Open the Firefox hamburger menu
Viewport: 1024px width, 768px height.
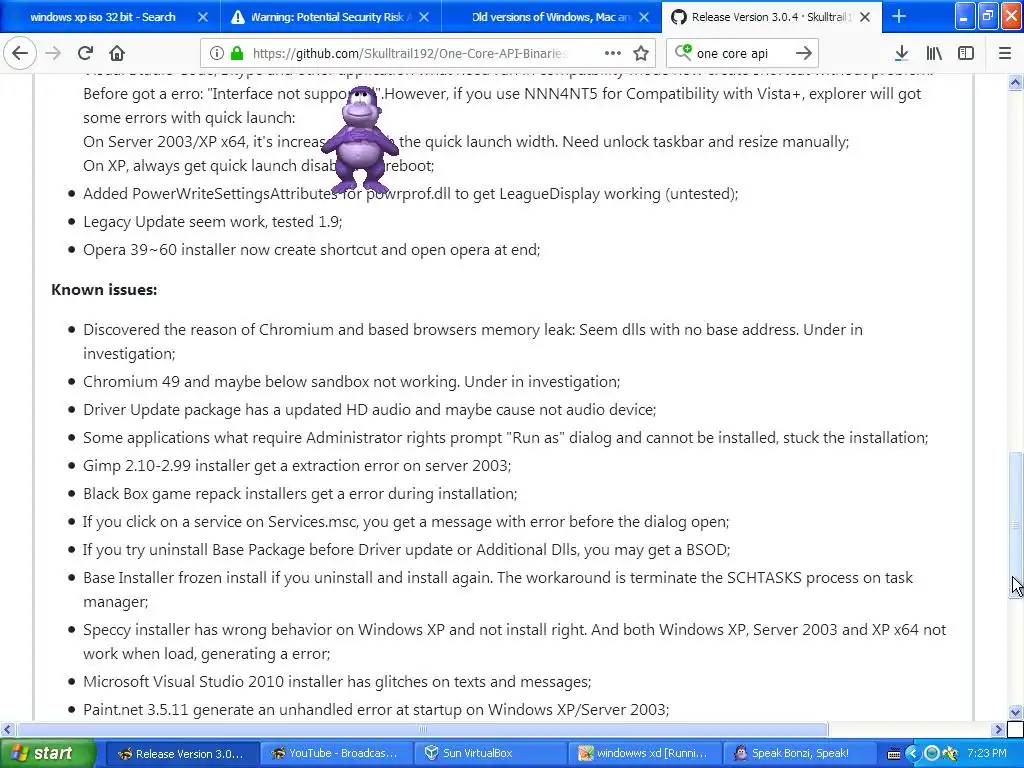[1005, 54]
